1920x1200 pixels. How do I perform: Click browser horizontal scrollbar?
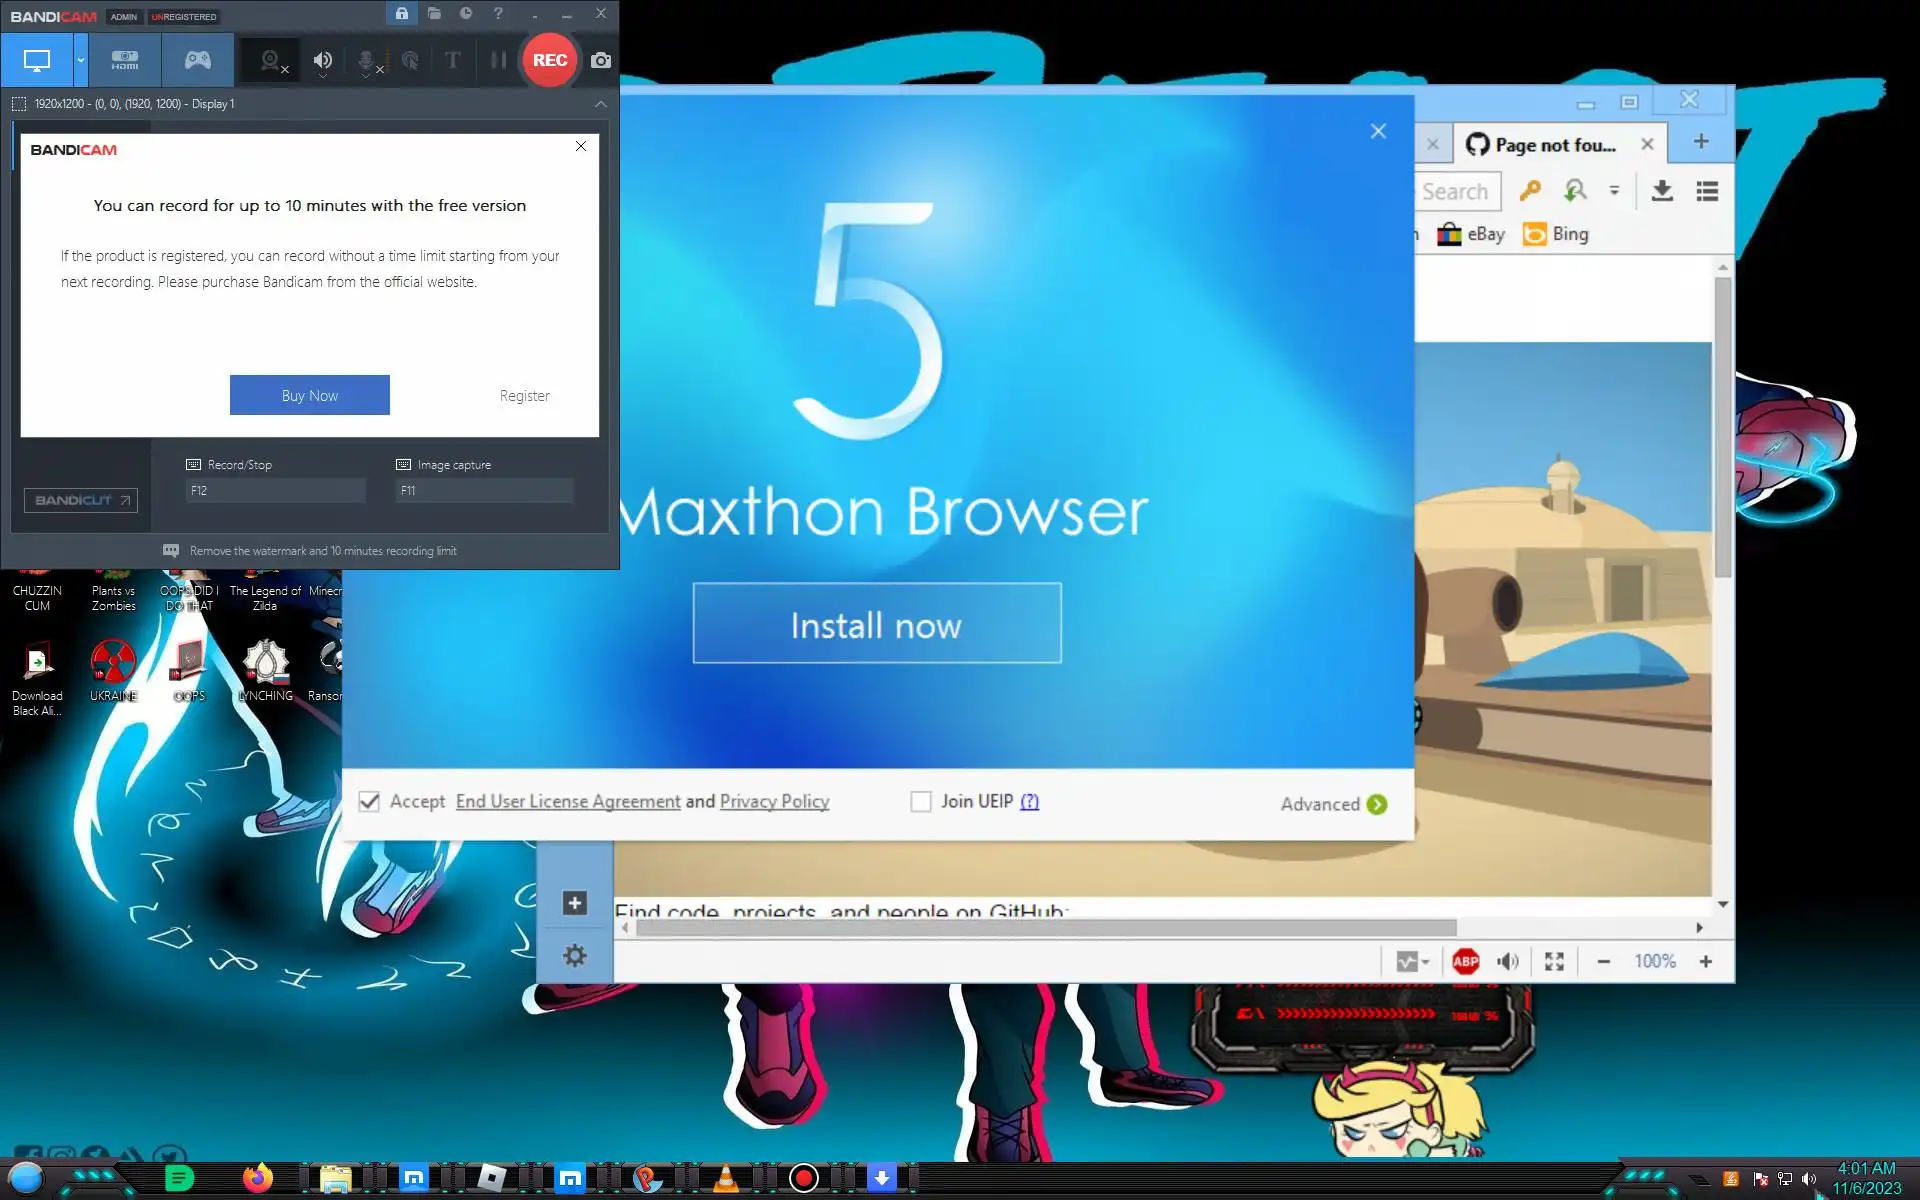click(x=1045, y=928)
